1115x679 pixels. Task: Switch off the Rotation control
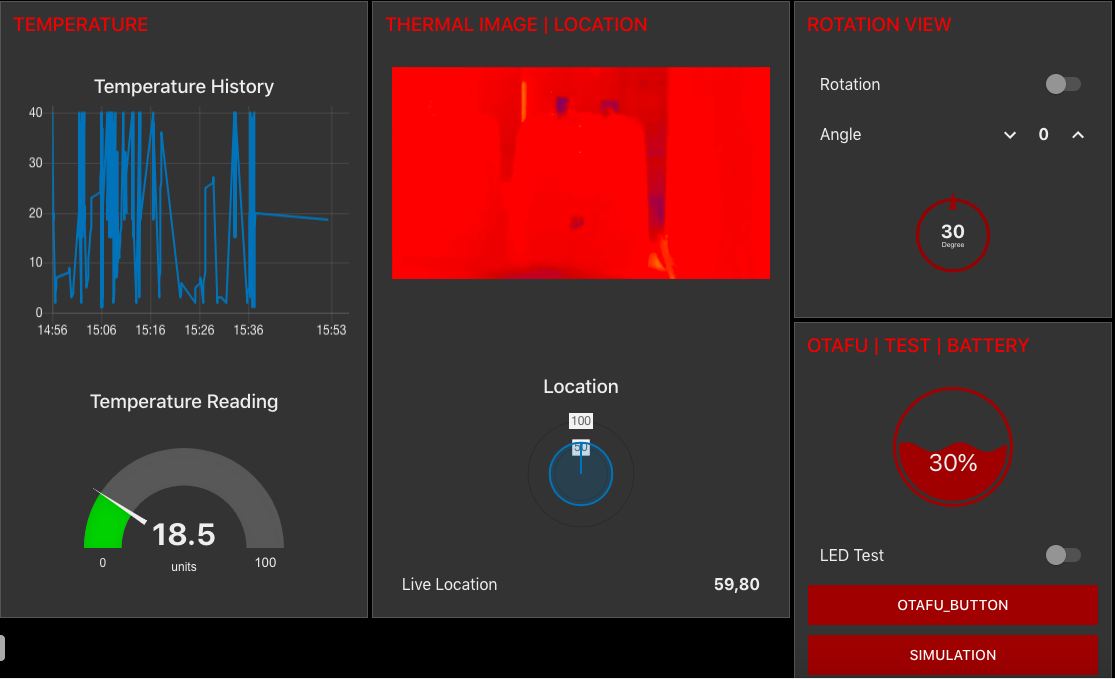1063,84
